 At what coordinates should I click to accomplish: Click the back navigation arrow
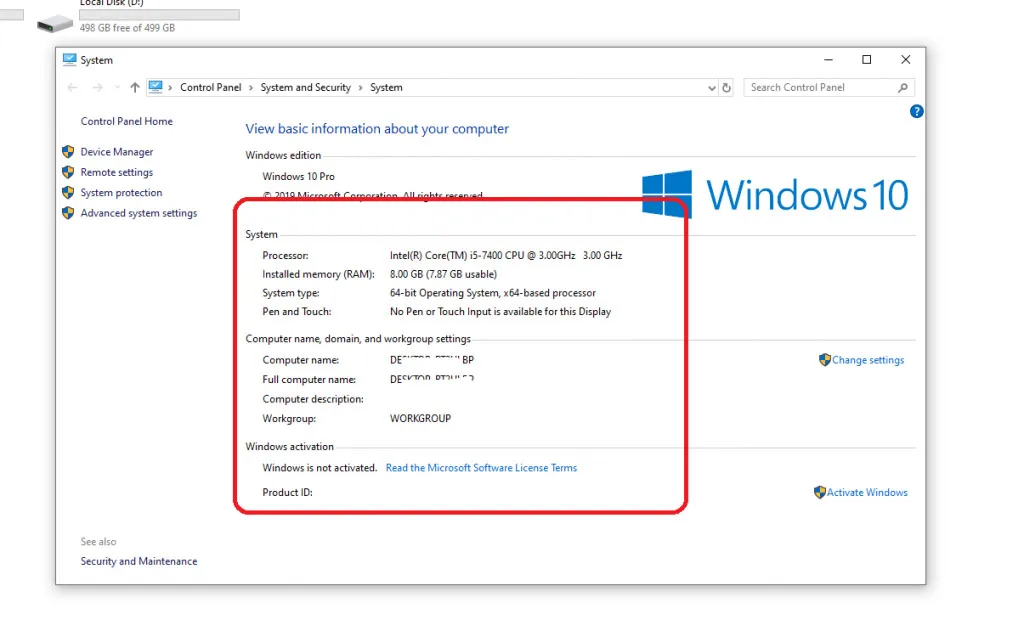coord(72,88)
